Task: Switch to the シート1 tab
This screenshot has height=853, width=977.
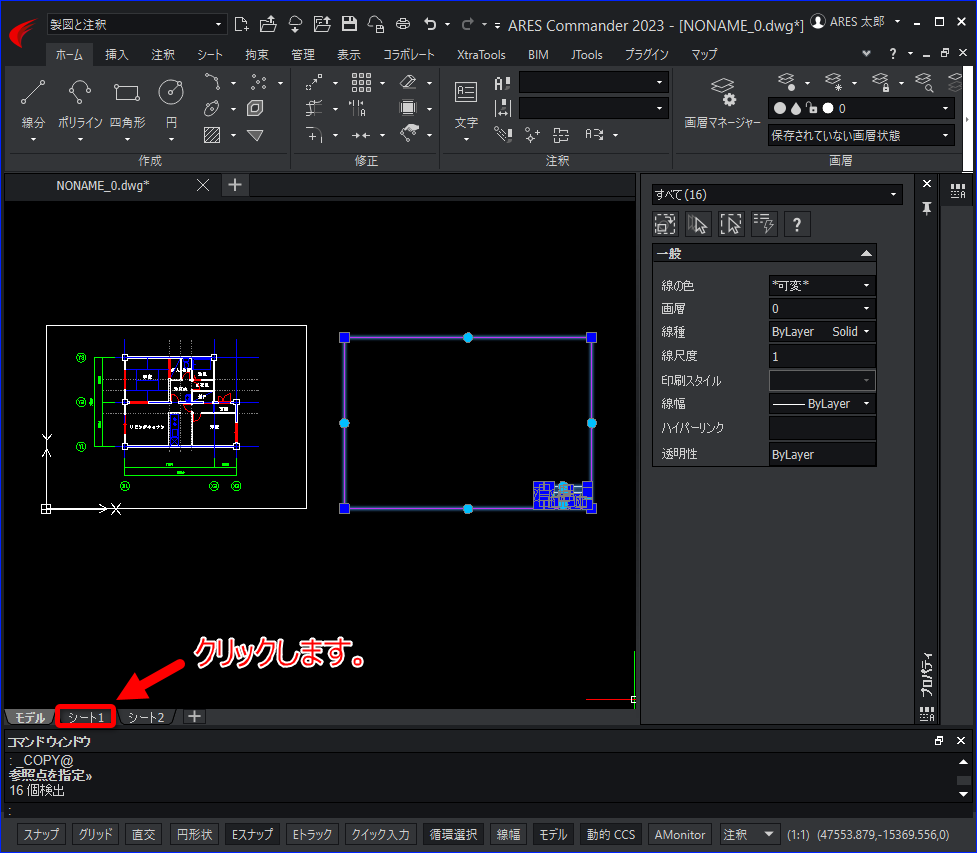Action: [x=86, y=717]
